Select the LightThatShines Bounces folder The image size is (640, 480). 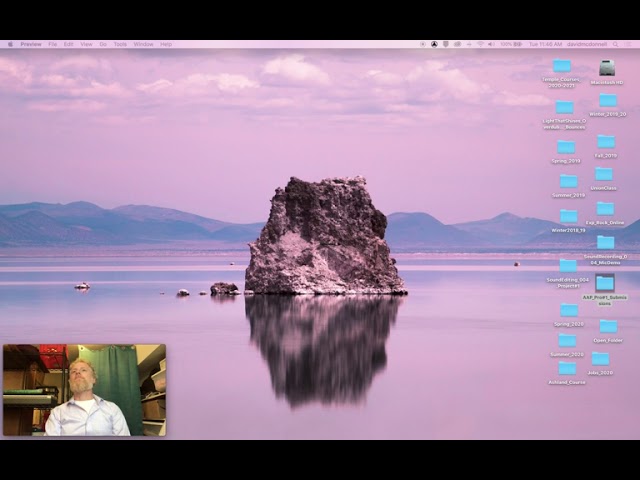pyautogui.click(x=564, y=107)
